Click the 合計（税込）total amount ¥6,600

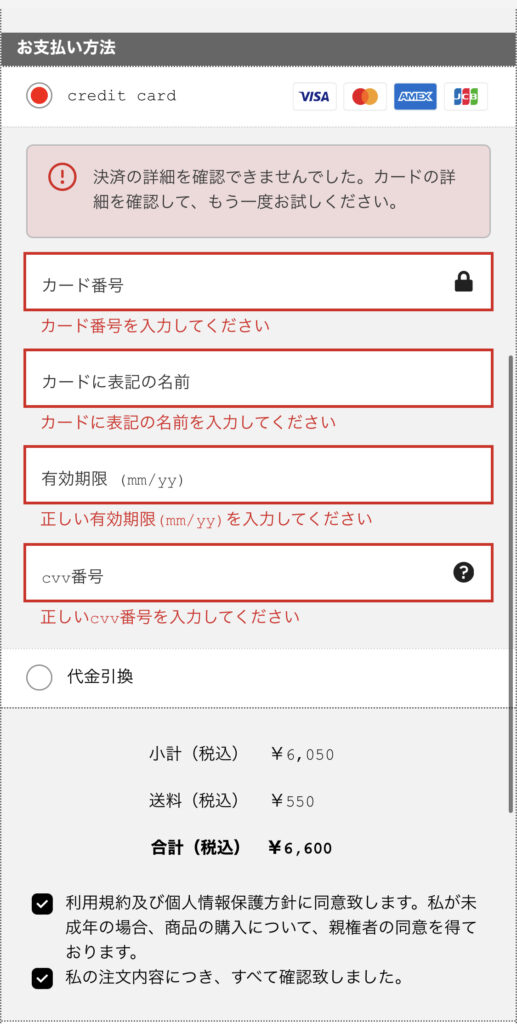pos(300,848)
